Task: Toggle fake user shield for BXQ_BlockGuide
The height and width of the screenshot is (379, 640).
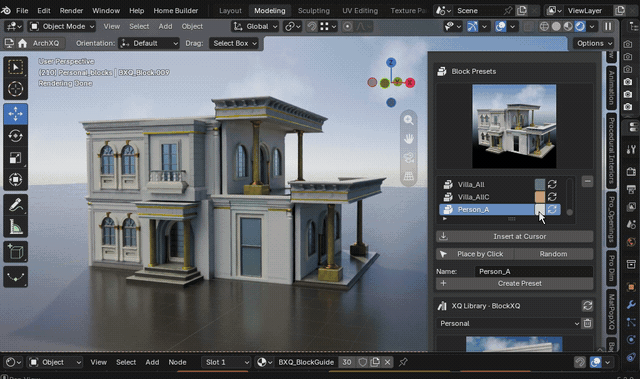Action: tap(362, 362)
